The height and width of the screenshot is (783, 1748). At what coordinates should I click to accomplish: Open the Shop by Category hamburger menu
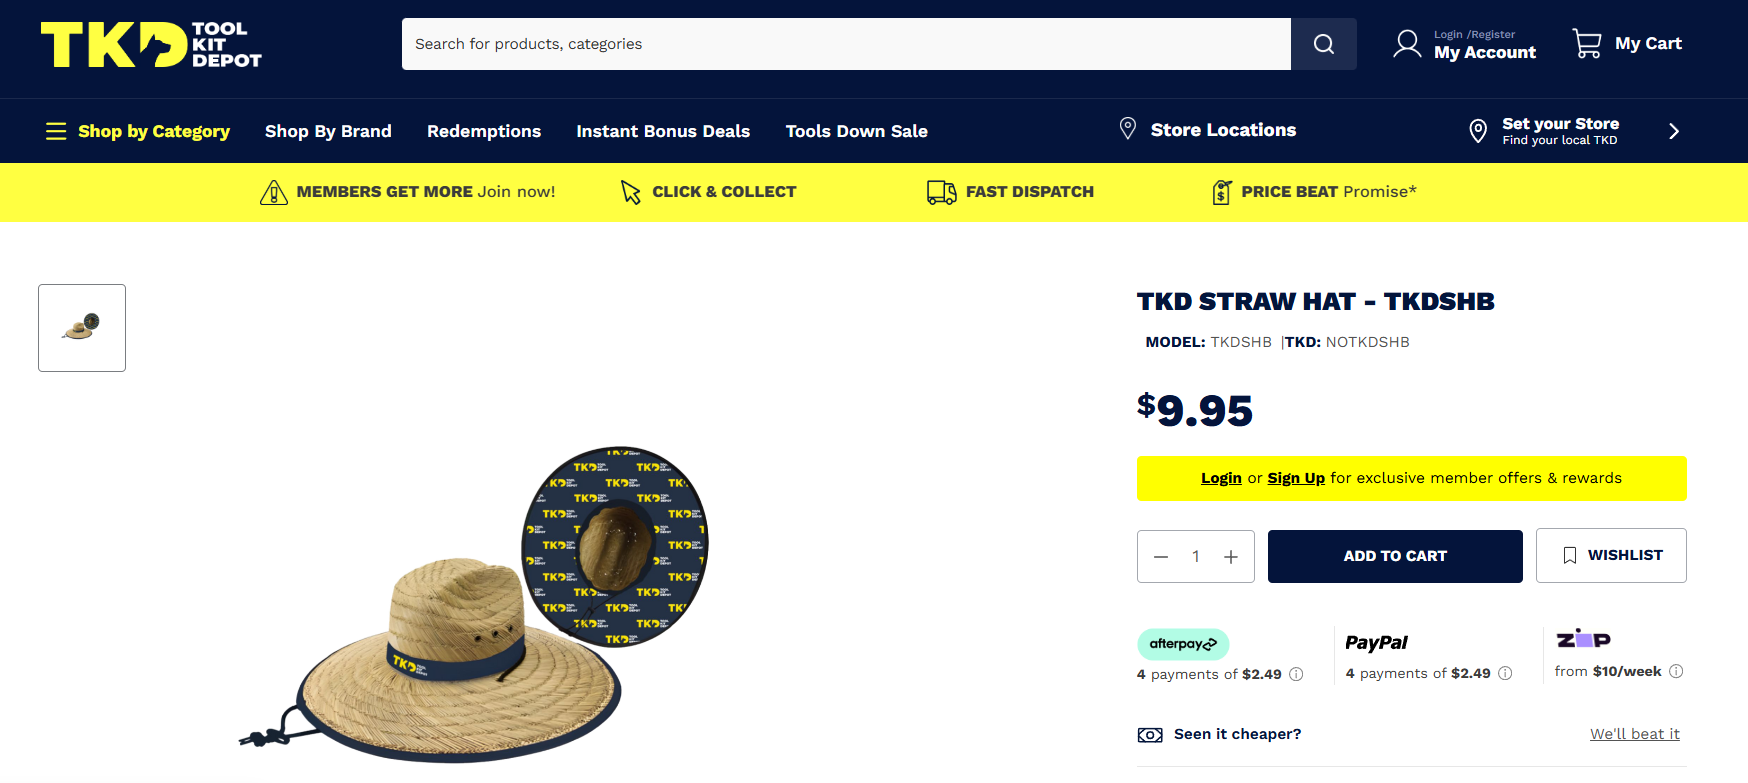tap(56, 131)
